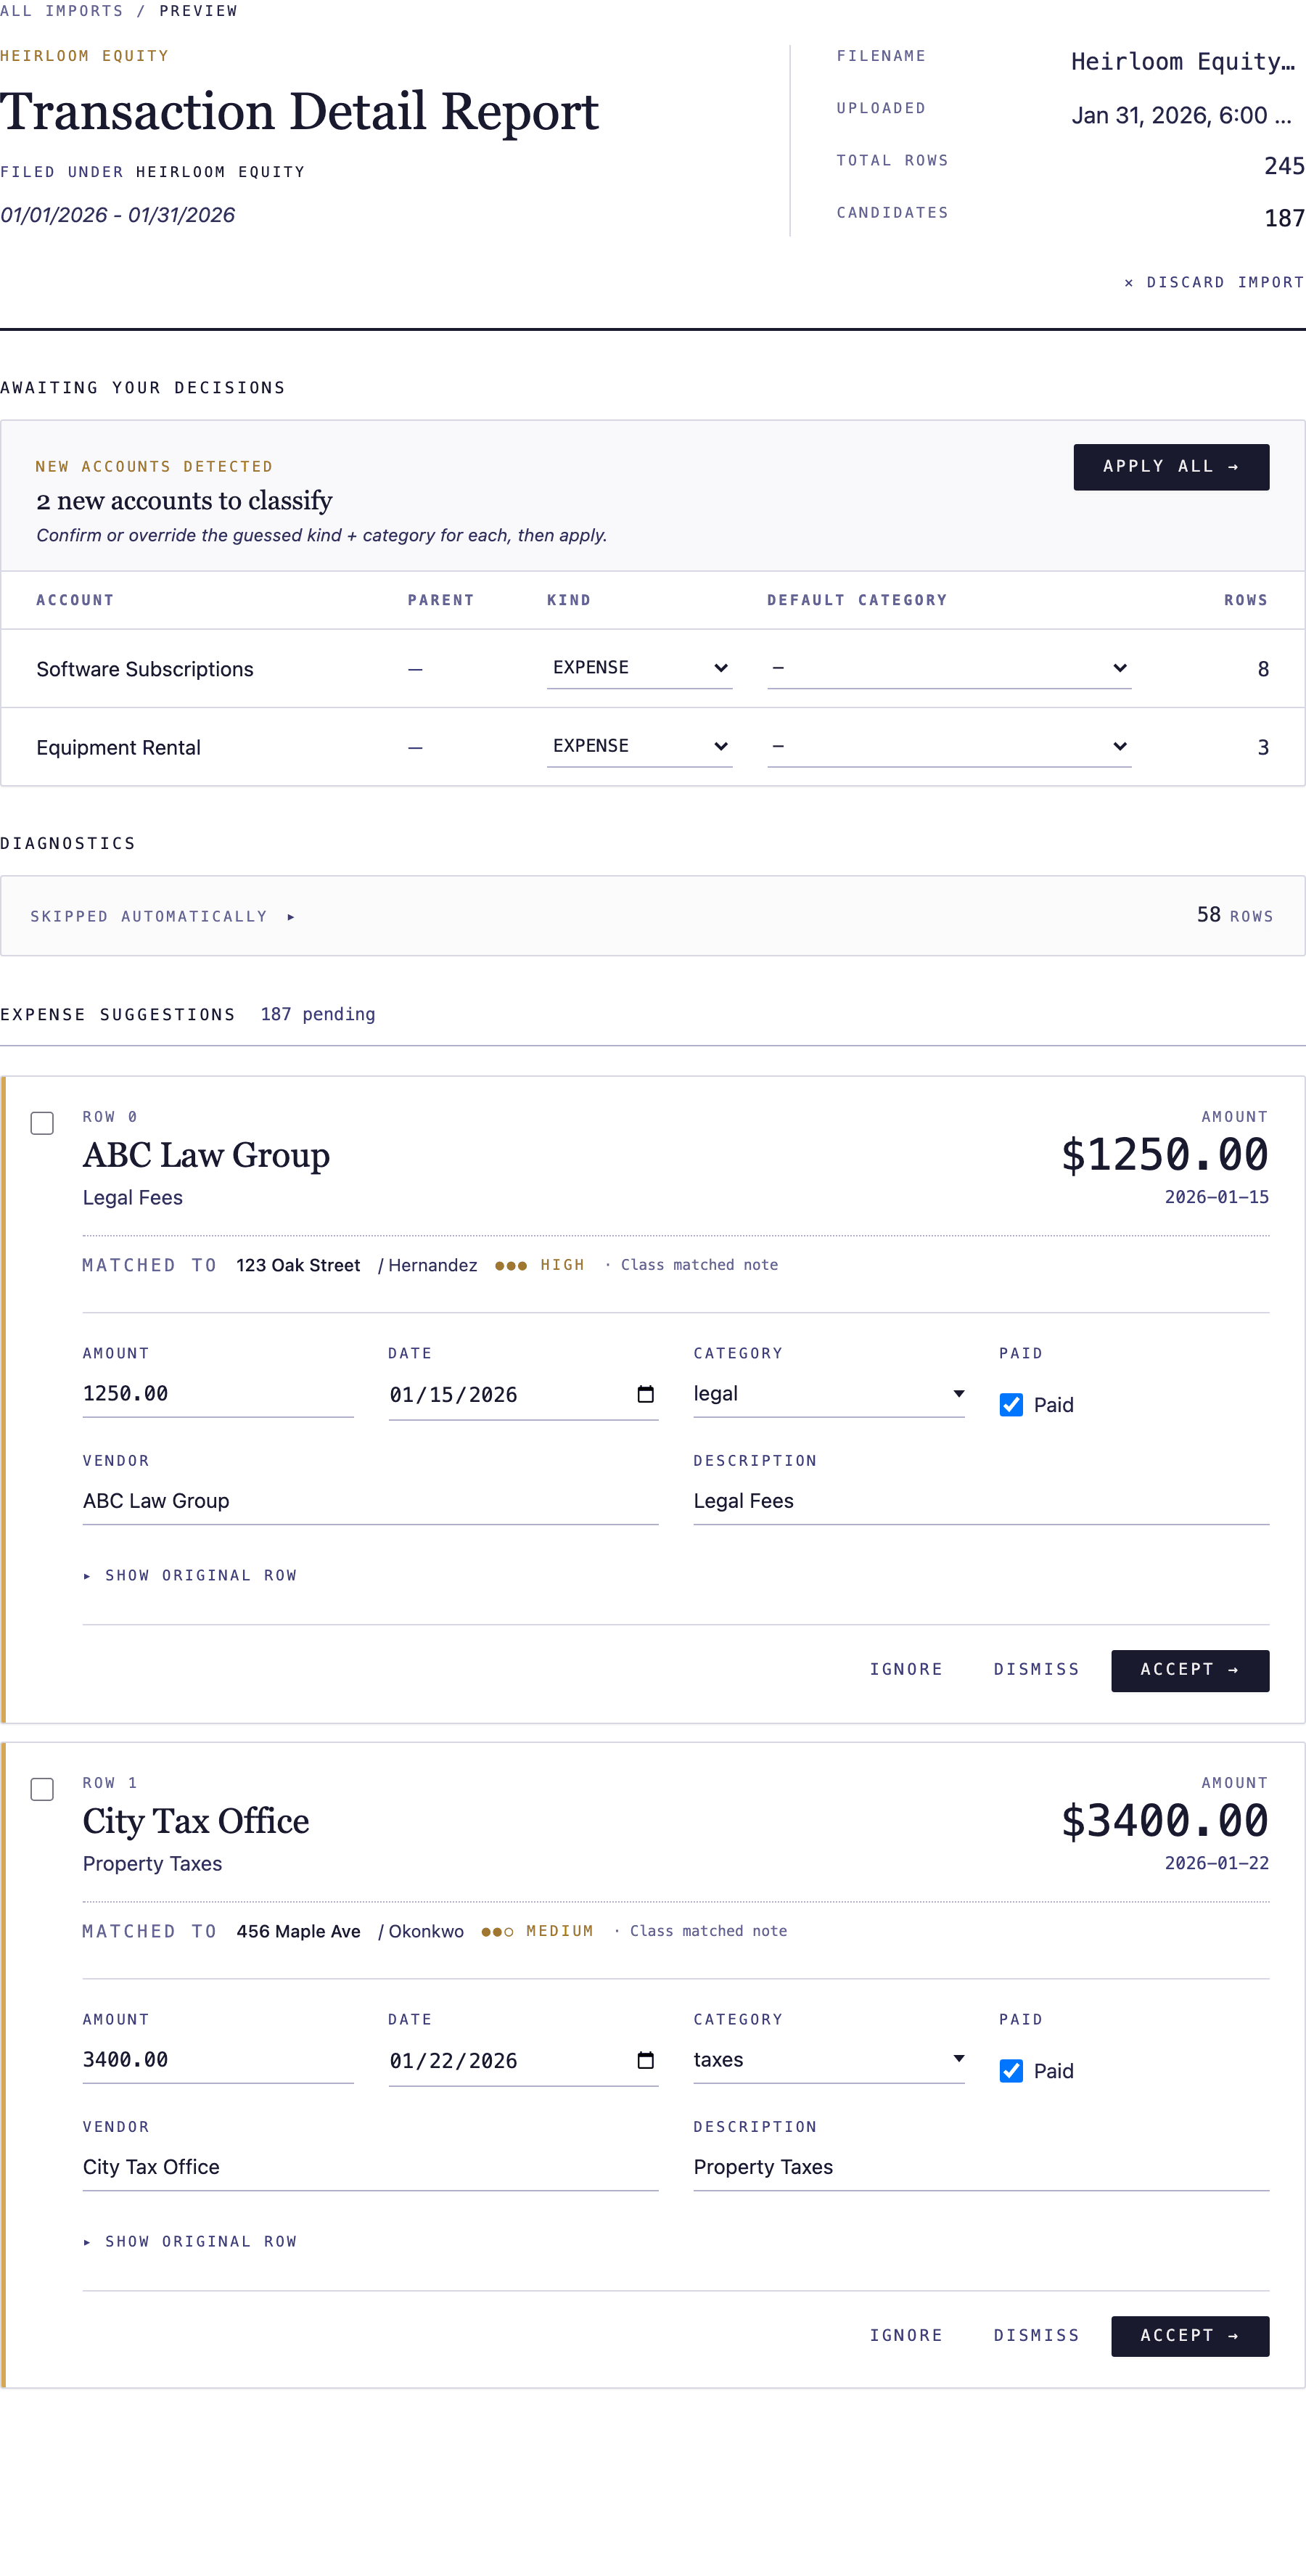Expand Show Original Row for ABC Law Group
Image resolution: width=1306 pixels, height=2576 pixels.
(x=190, y=1575)
